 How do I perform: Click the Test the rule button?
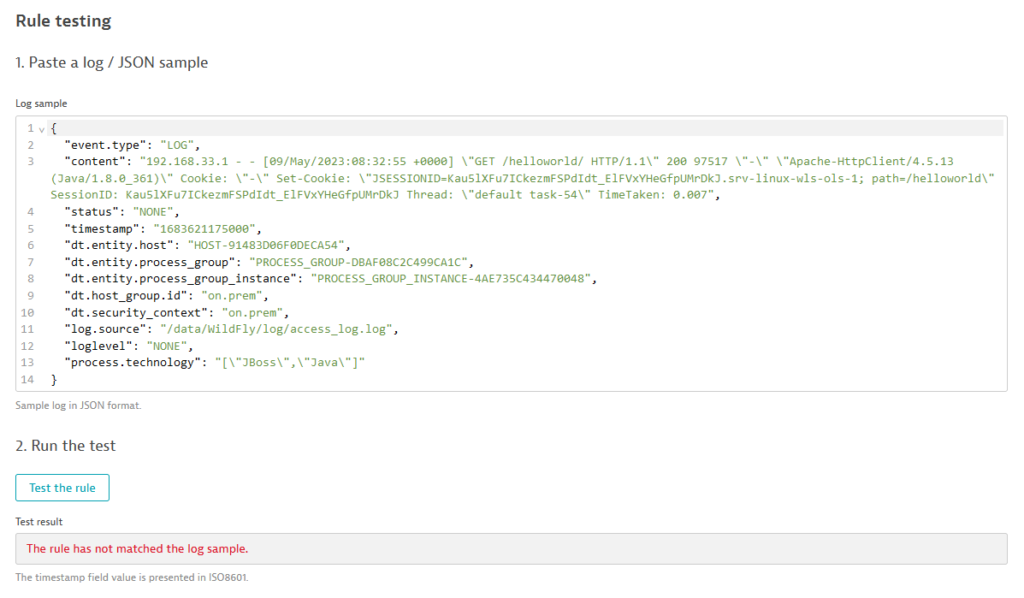62,488
